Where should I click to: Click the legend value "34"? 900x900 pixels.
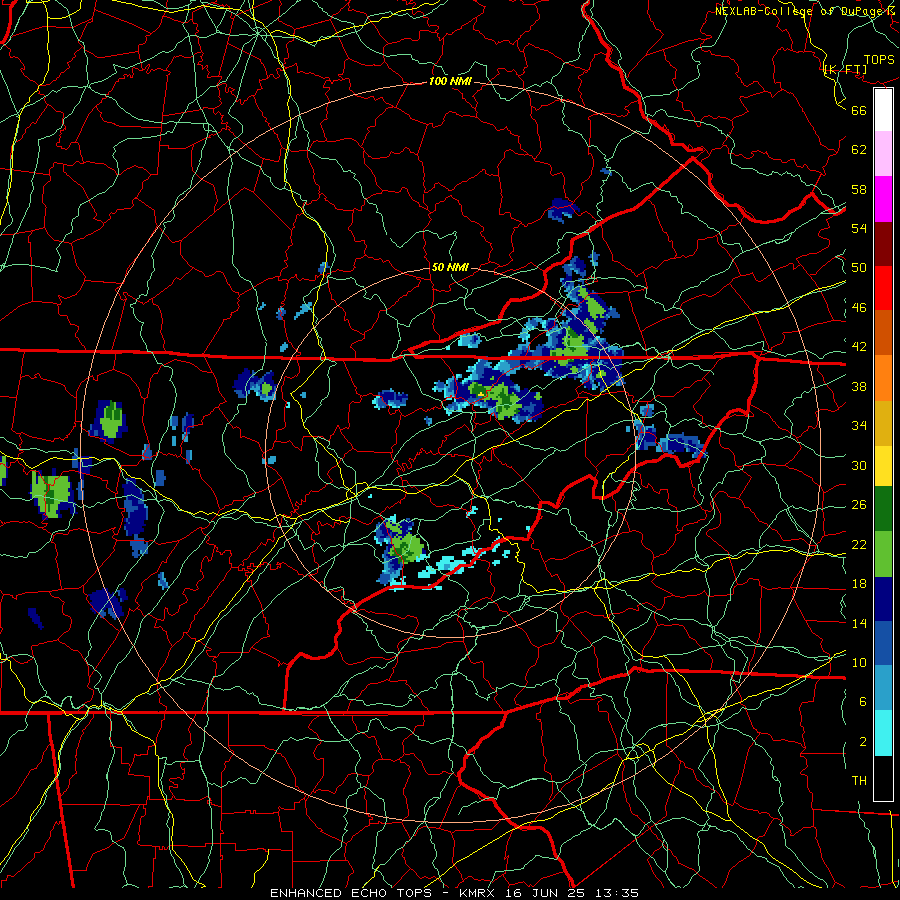click(x=859, y=426)
